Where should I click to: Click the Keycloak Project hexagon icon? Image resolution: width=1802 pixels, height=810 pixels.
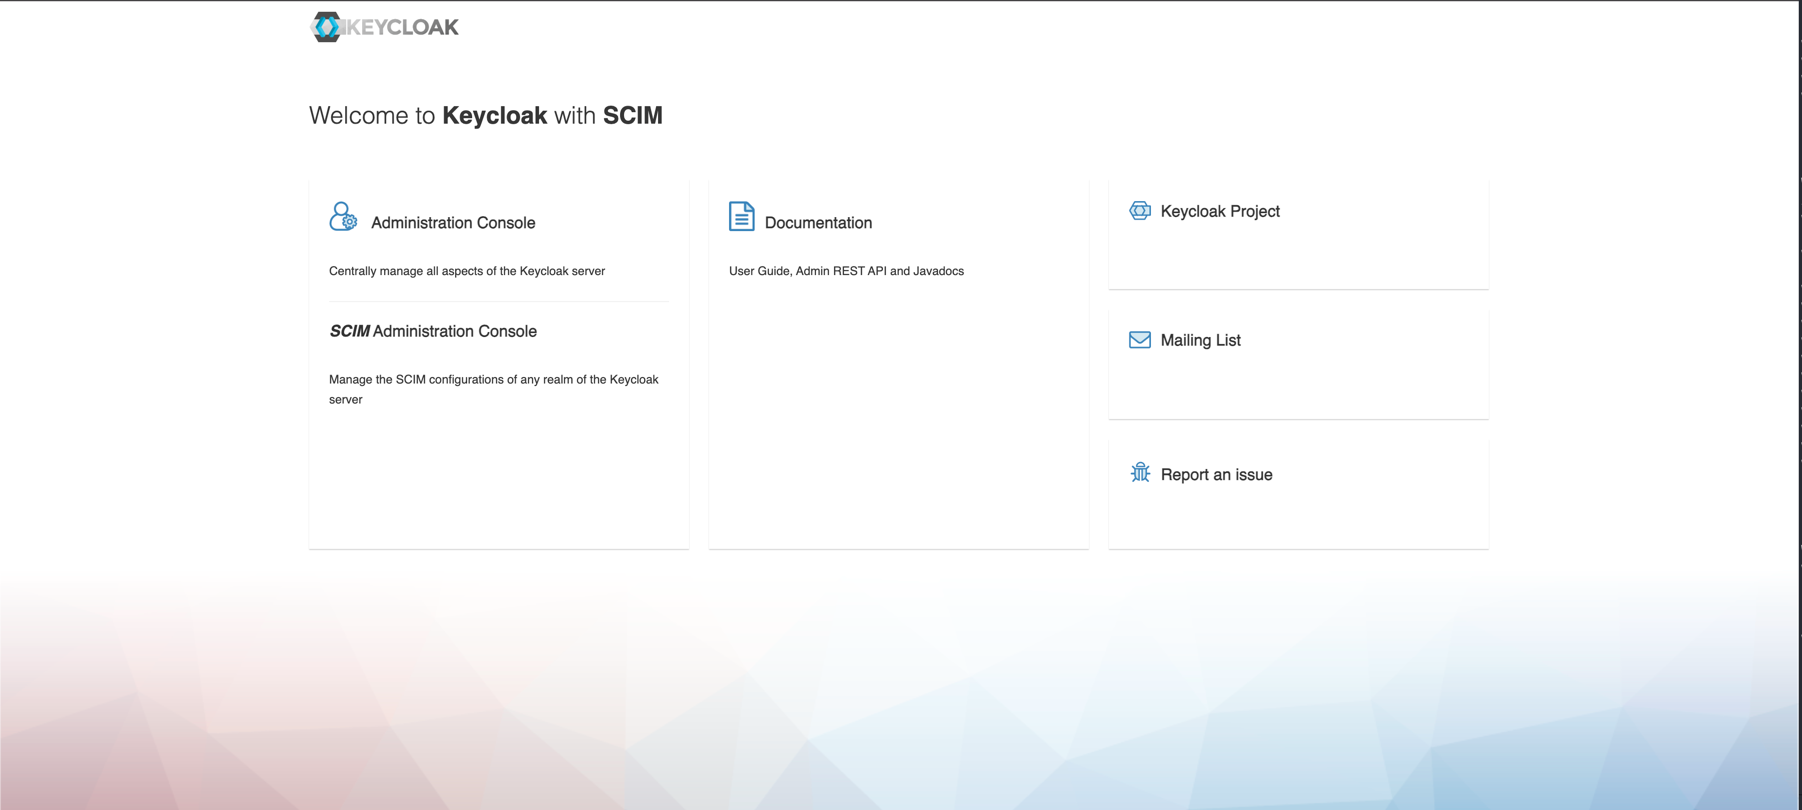[1140, 211]
